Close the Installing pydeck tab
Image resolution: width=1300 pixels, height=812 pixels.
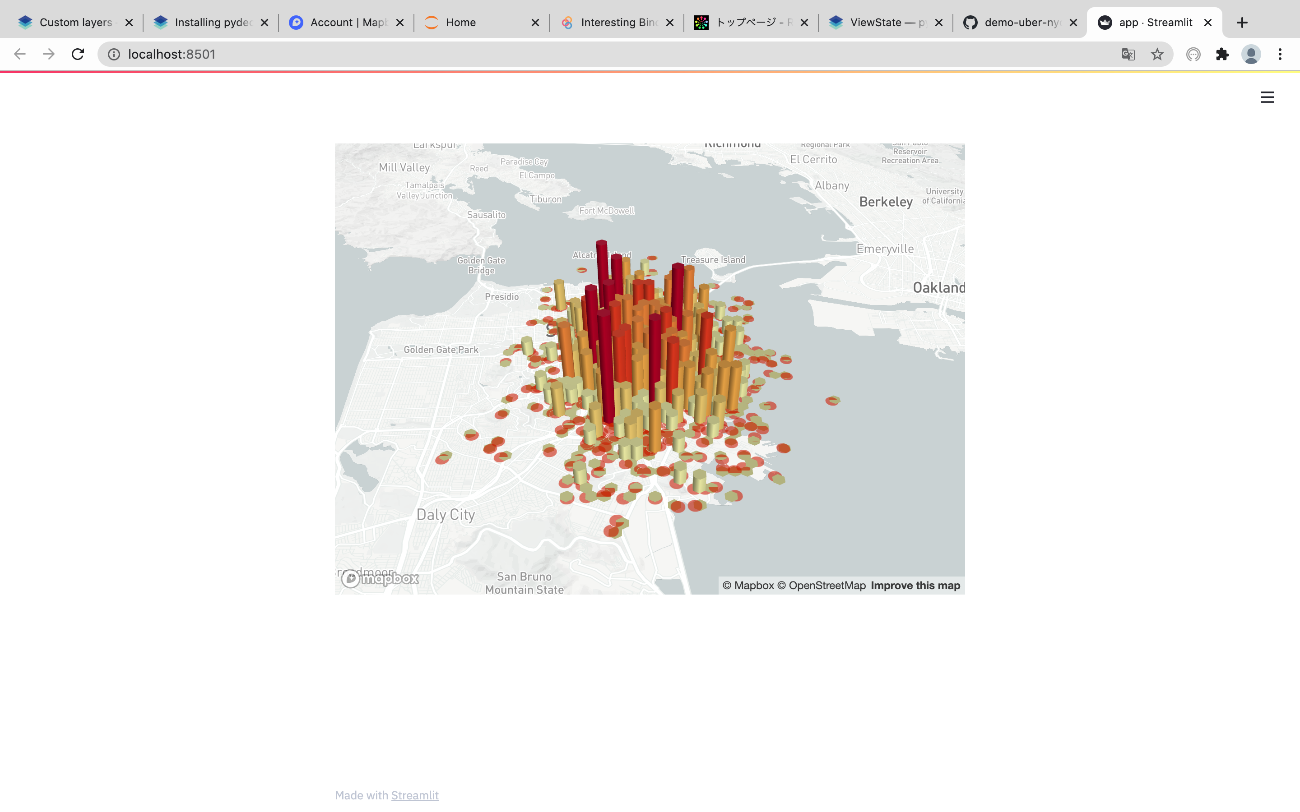264,22
